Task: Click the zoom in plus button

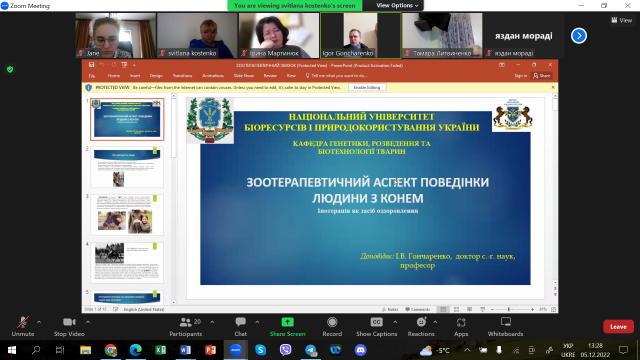Action: (x=532, y=309)
